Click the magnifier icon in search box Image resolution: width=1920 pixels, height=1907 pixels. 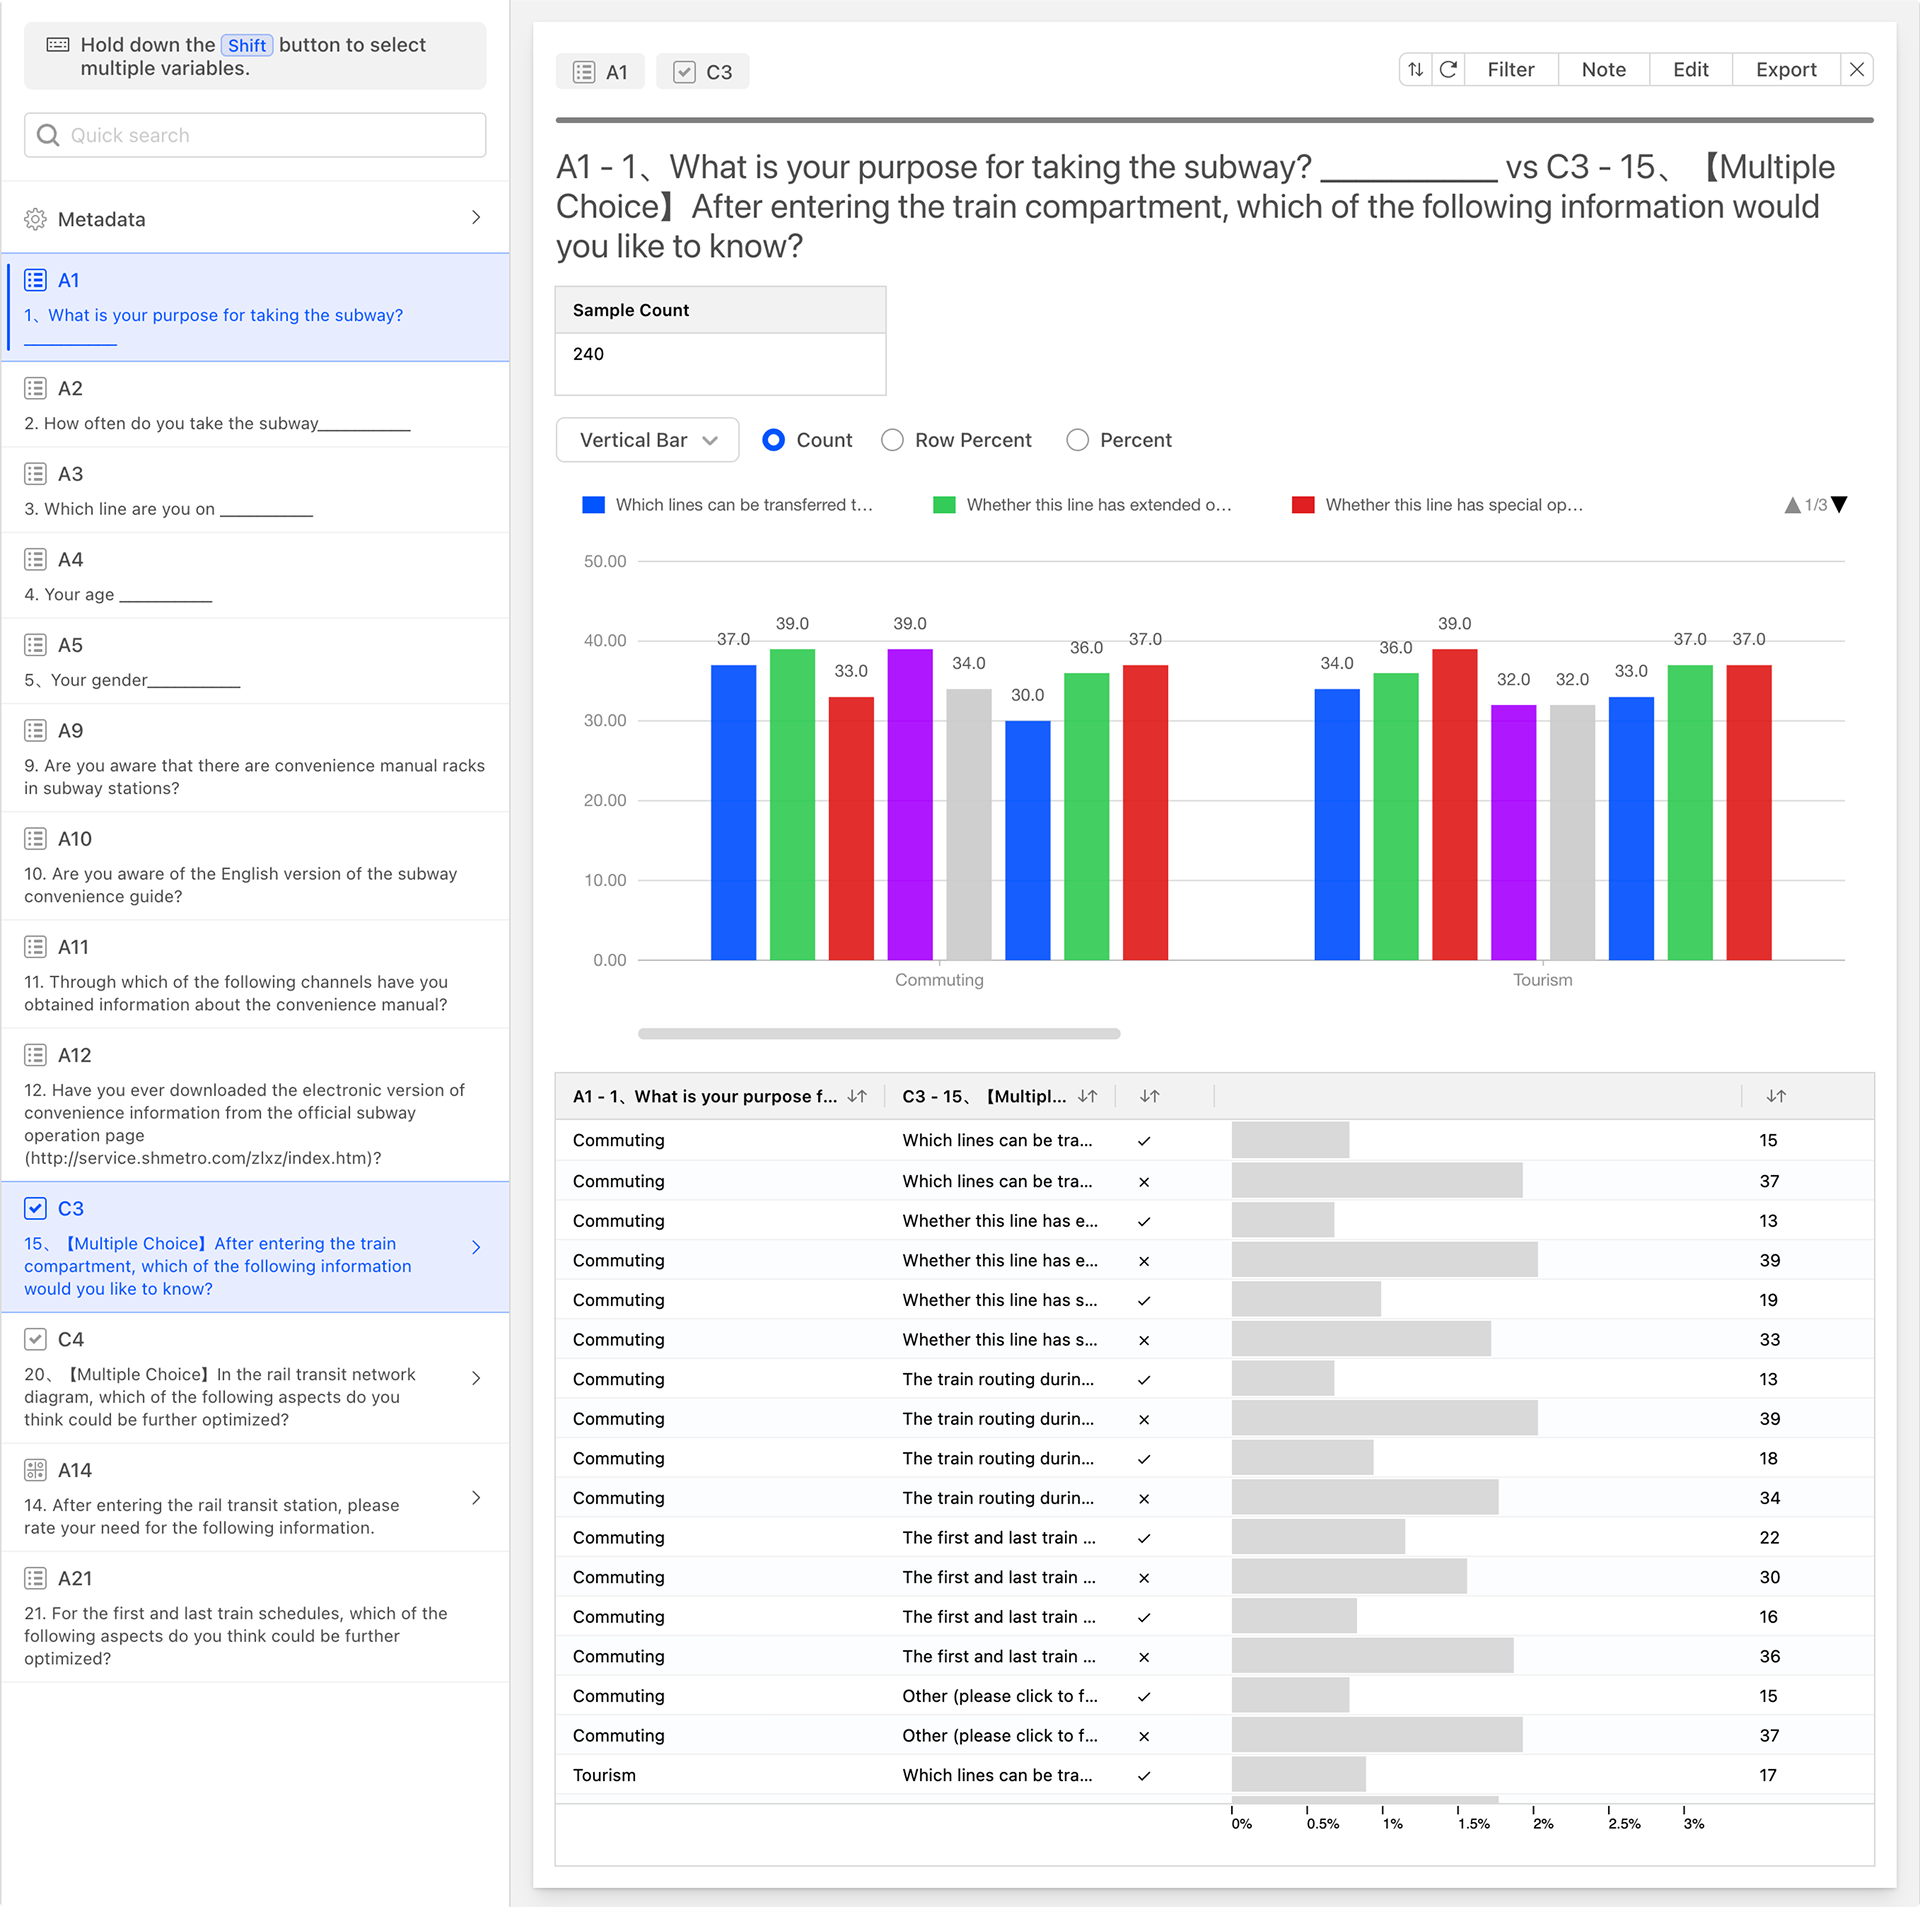tap(48, 135)
